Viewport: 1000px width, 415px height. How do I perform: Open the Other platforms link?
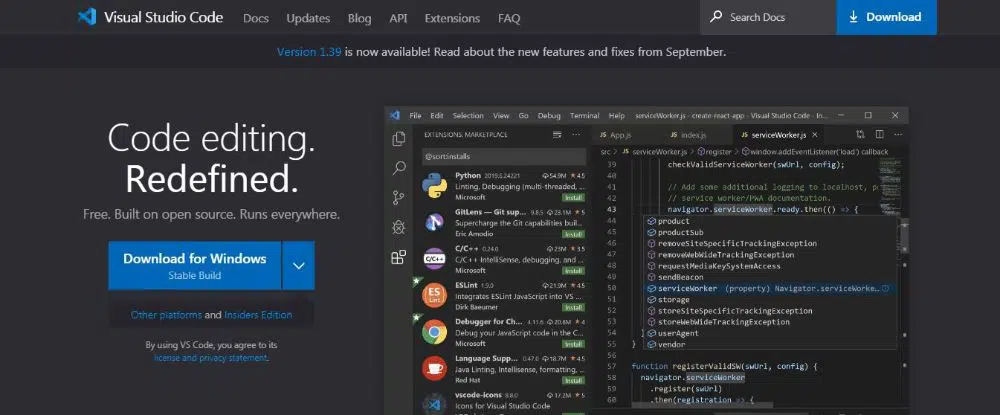[x=166, y=315]
